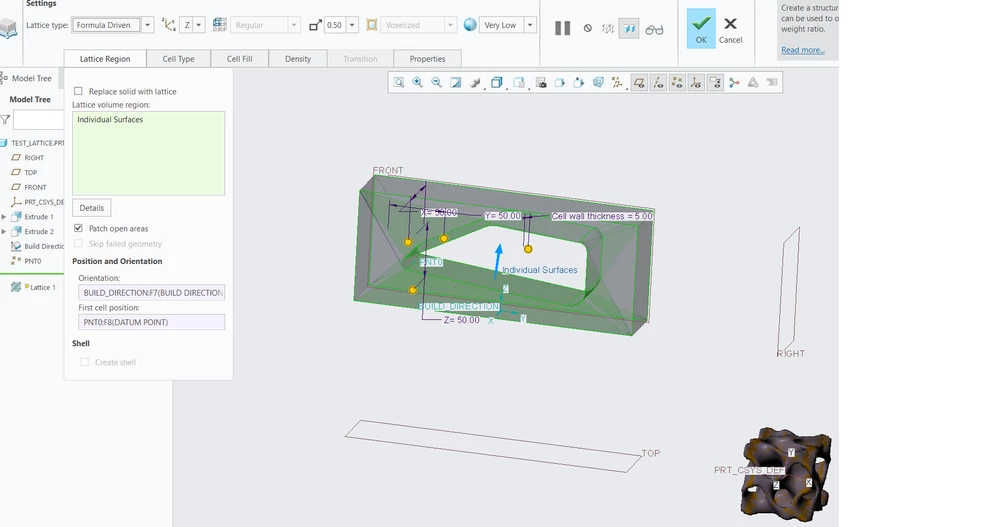The width and height of the screenshot is (998, 527).
Task: Uncheck Patch open areas
Action: click(78, 228)
